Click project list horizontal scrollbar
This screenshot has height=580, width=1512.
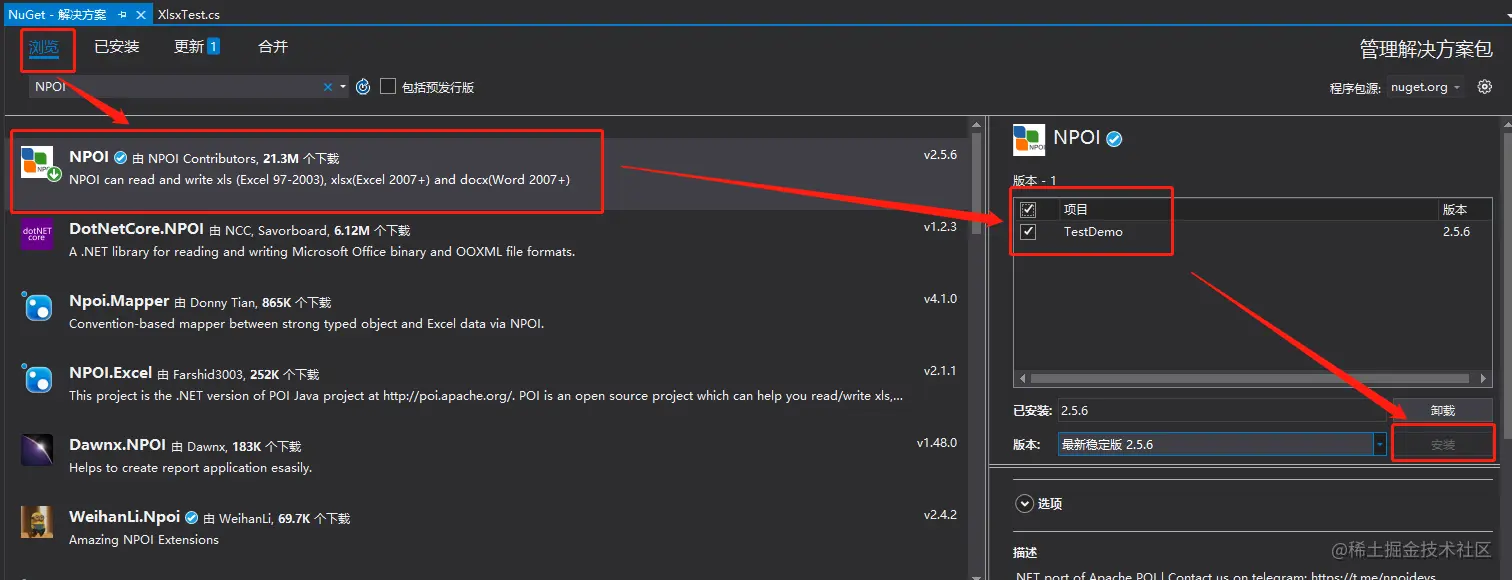pos(1250,379)
